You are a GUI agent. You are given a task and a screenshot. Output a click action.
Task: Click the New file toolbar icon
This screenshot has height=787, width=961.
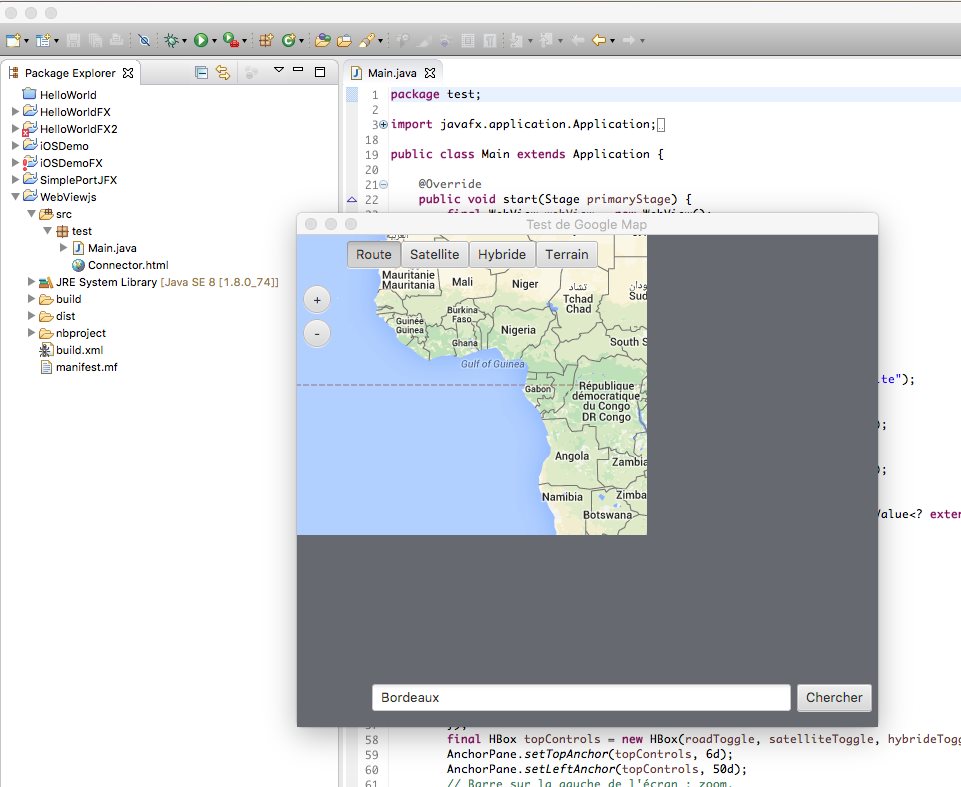13,40
